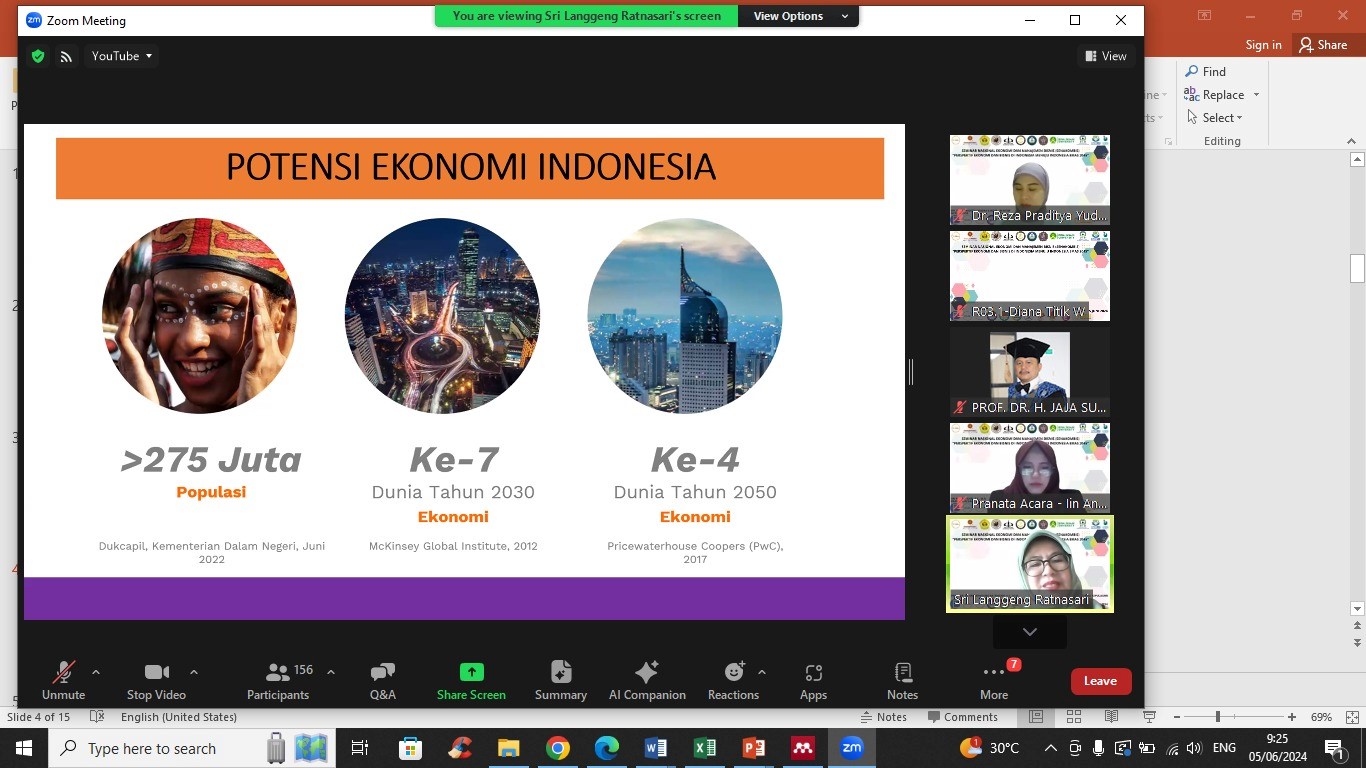Open Zoom Apps
The height and width of the screenshot is (768, 1366).
coord(813,680)
